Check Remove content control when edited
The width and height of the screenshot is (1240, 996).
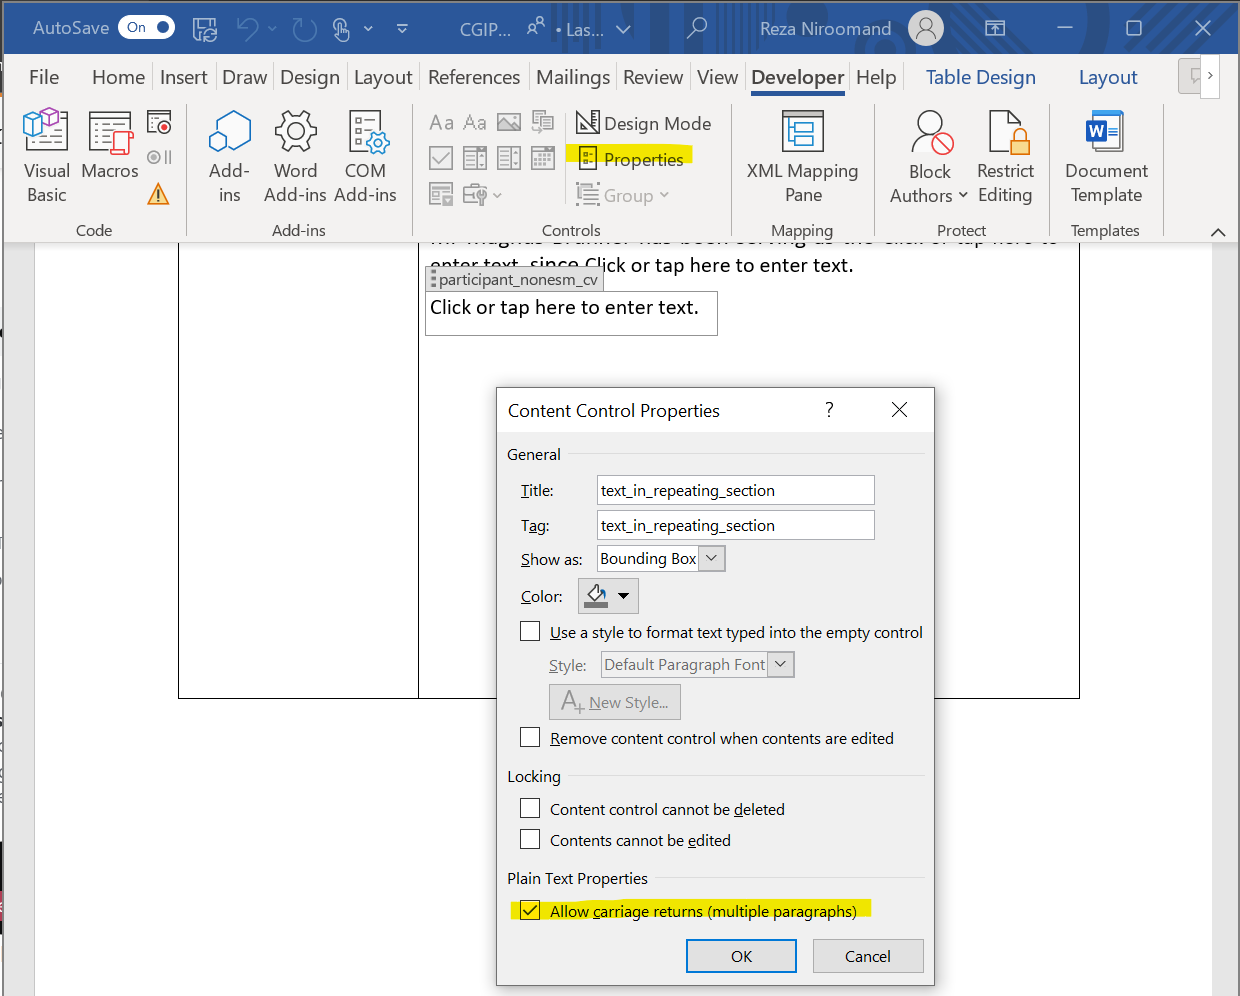click(x=530, y=738)
